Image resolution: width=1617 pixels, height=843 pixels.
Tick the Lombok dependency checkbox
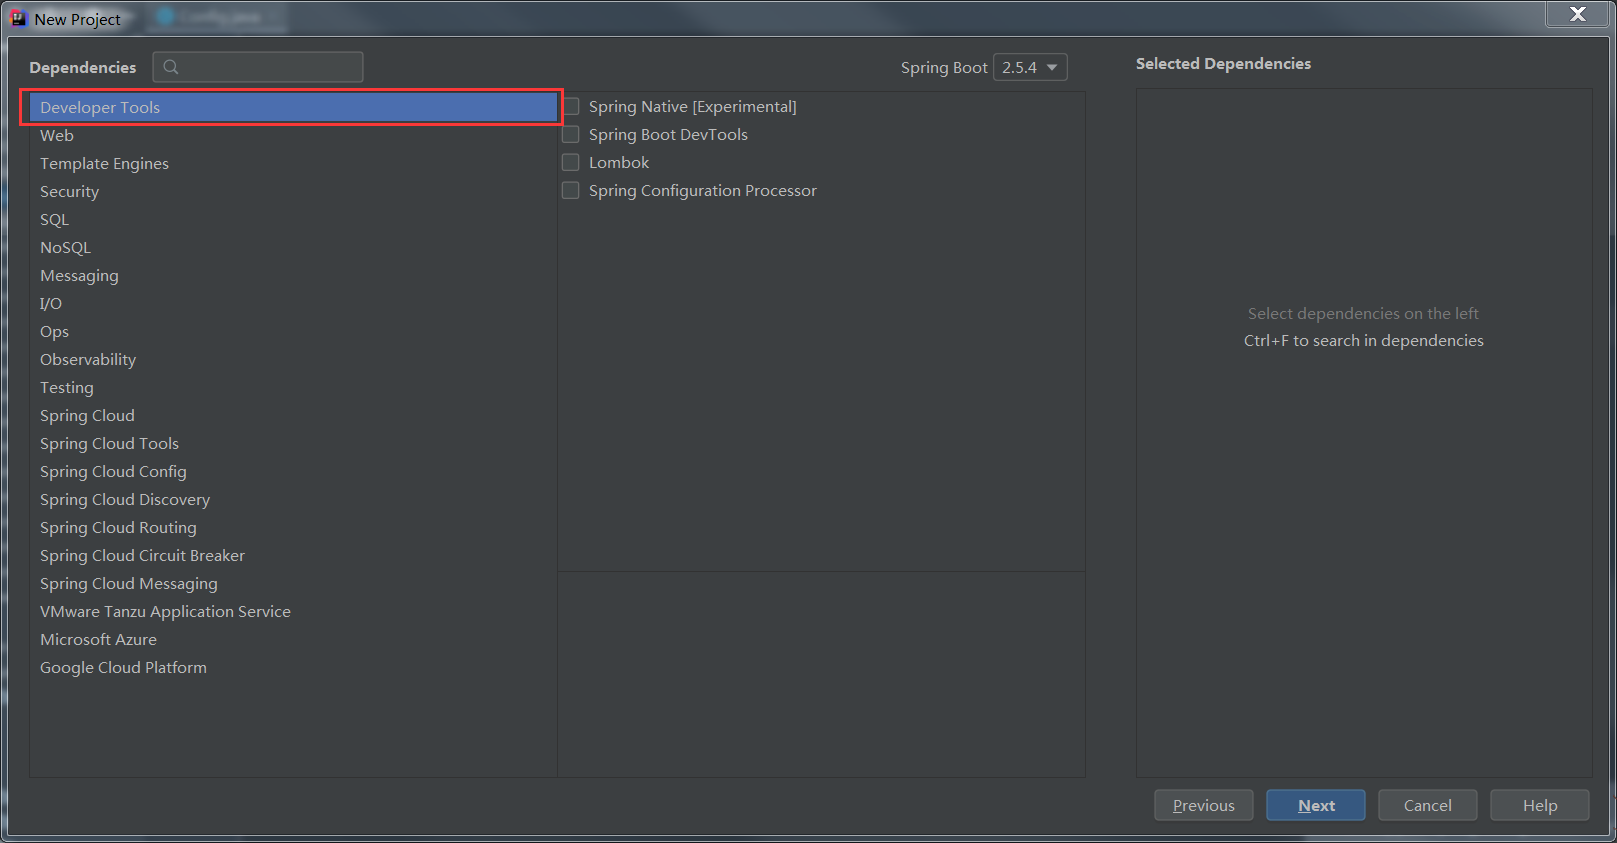click(x=571, y=162)
